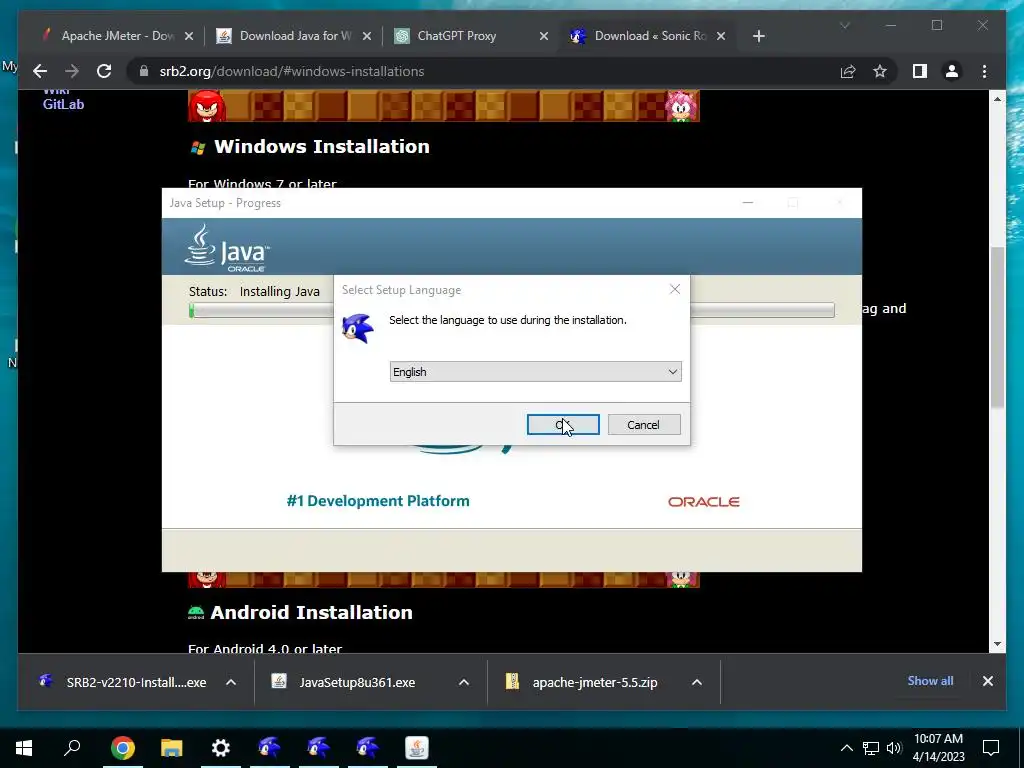Click the Java installation progress bar
The width and height of the screenshot is (1024, 768).
[512, 310]
